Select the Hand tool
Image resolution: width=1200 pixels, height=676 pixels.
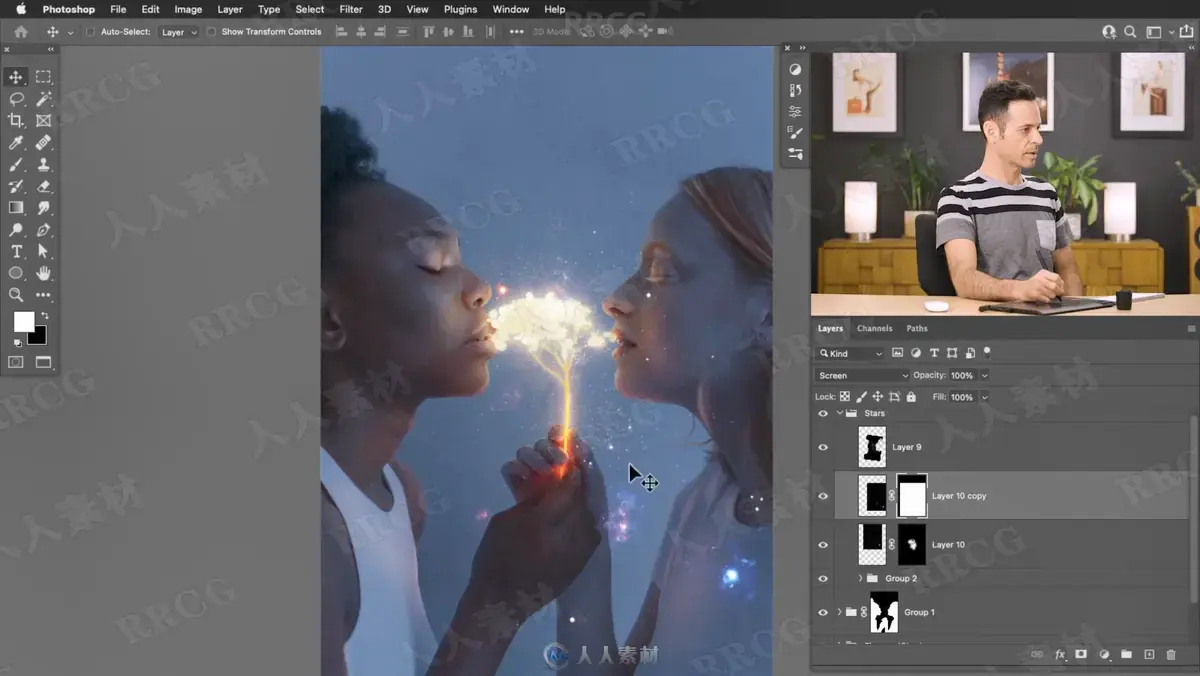pos(43,273)
